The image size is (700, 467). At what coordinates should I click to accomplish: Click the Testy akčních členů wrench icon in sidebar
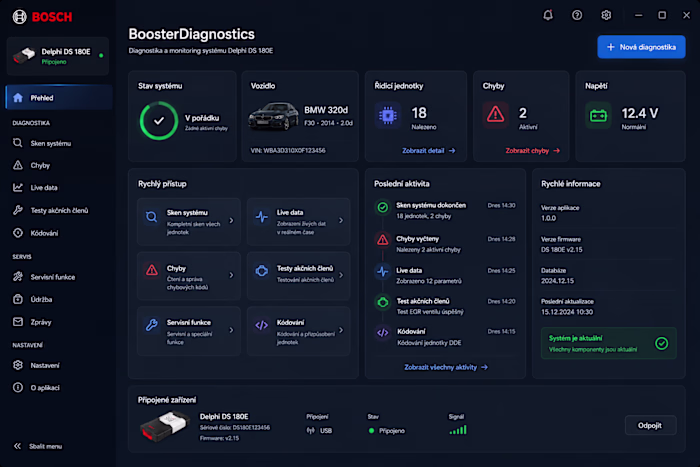coord(17,210)
